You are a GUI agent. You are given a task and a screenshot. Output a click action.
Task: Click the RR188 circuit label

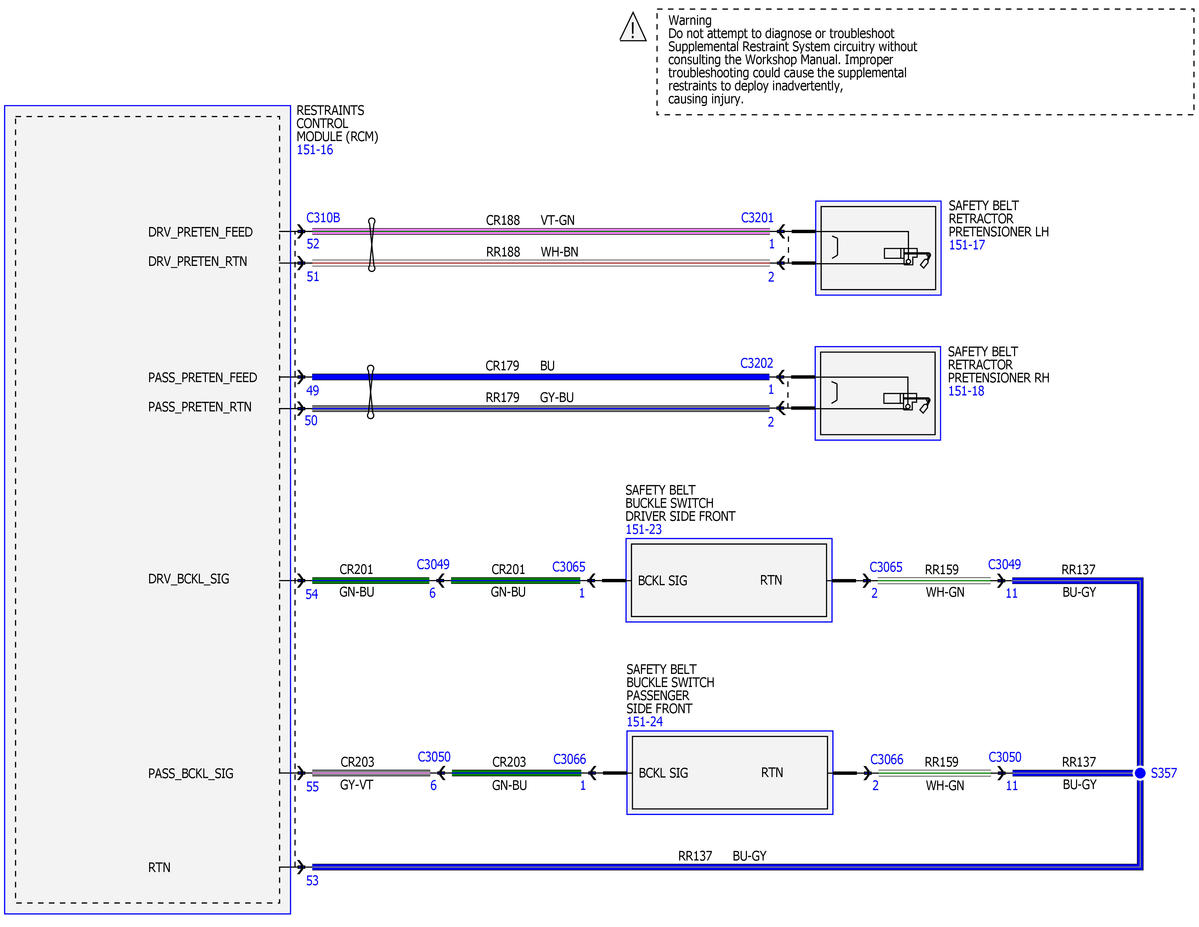502,252
